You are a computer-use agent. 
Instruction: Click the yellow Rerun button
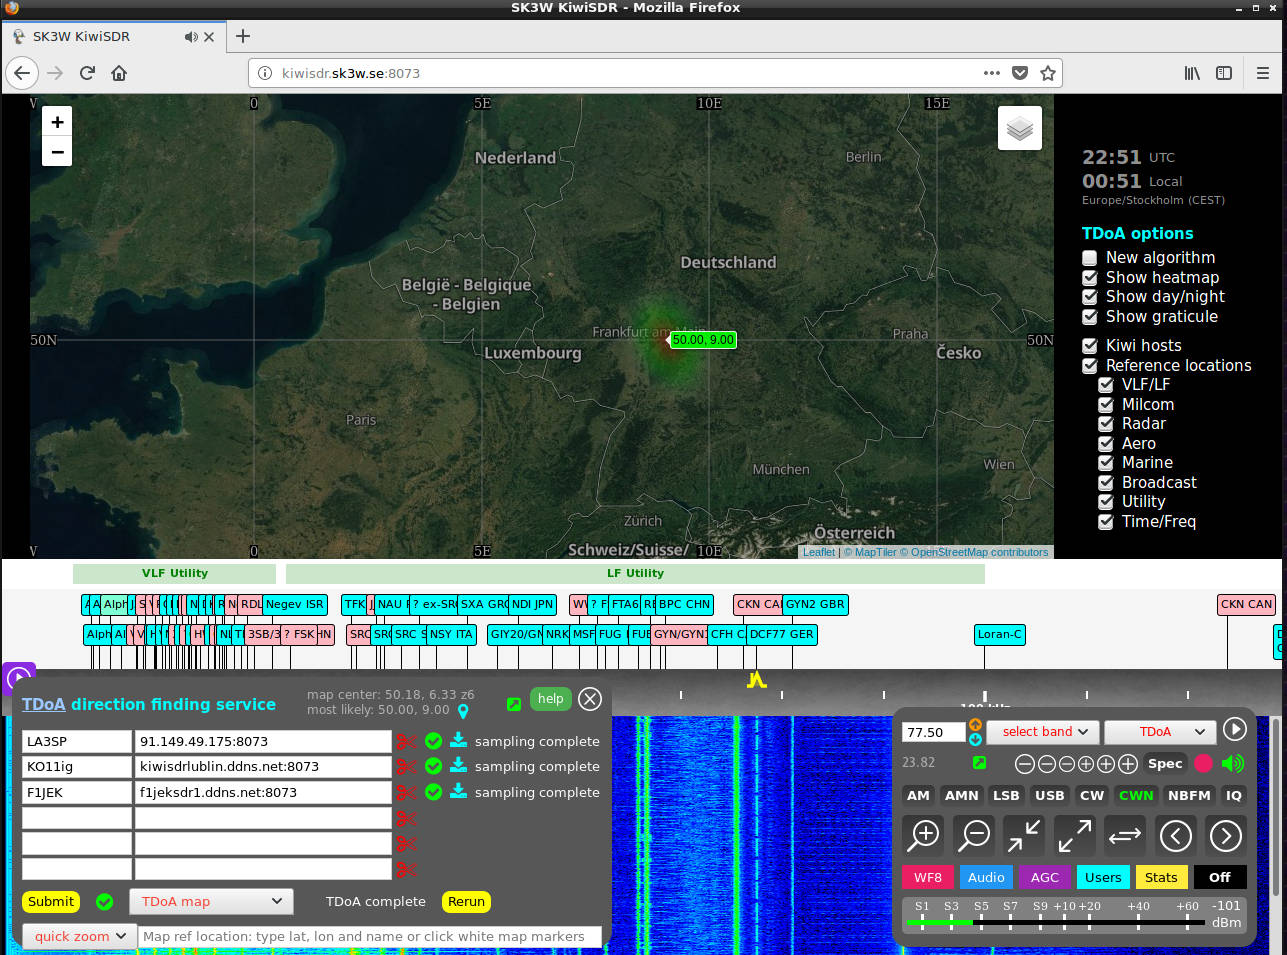point(466,902)
